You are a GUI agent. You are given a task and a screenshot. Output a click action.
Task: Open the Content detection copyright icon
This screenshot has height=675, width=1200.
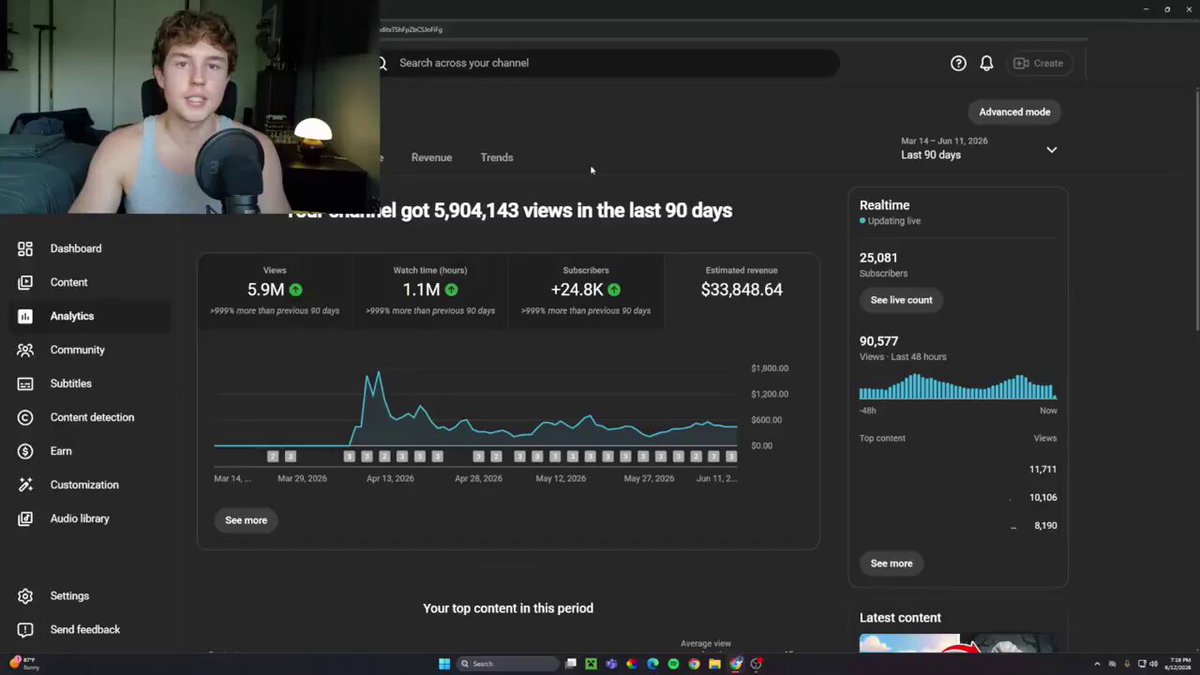(26, 418)
